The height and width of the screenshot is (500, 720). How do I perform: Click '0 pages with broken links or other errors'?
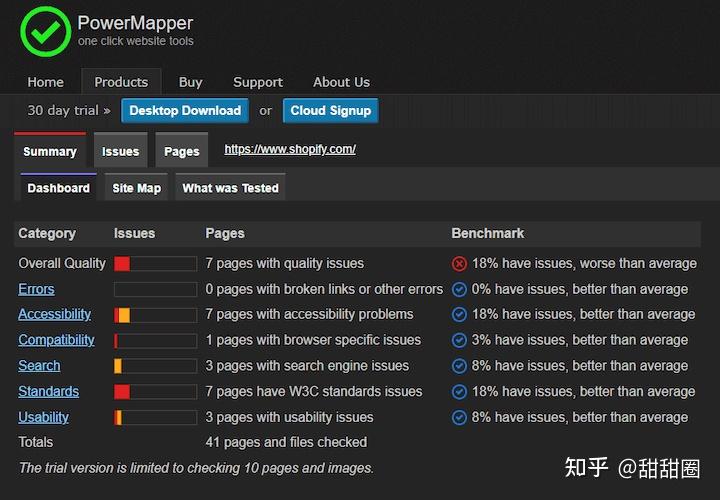(x=324, y=289)
